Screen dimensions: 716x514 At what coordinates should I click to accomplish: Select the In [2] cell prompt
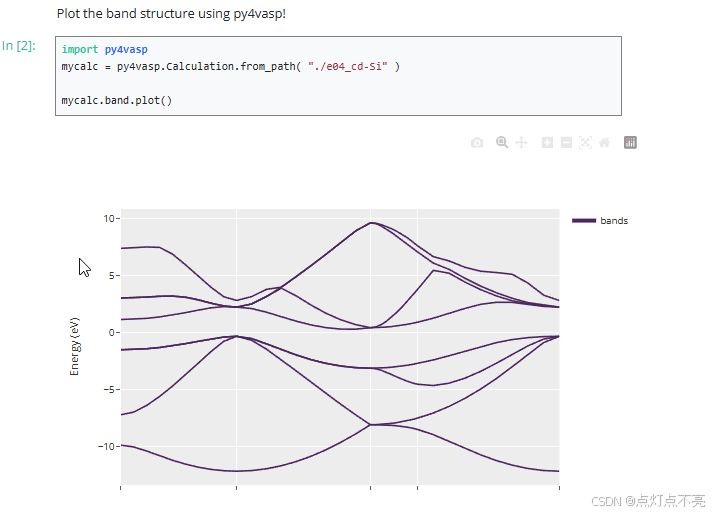coord(19,46)
